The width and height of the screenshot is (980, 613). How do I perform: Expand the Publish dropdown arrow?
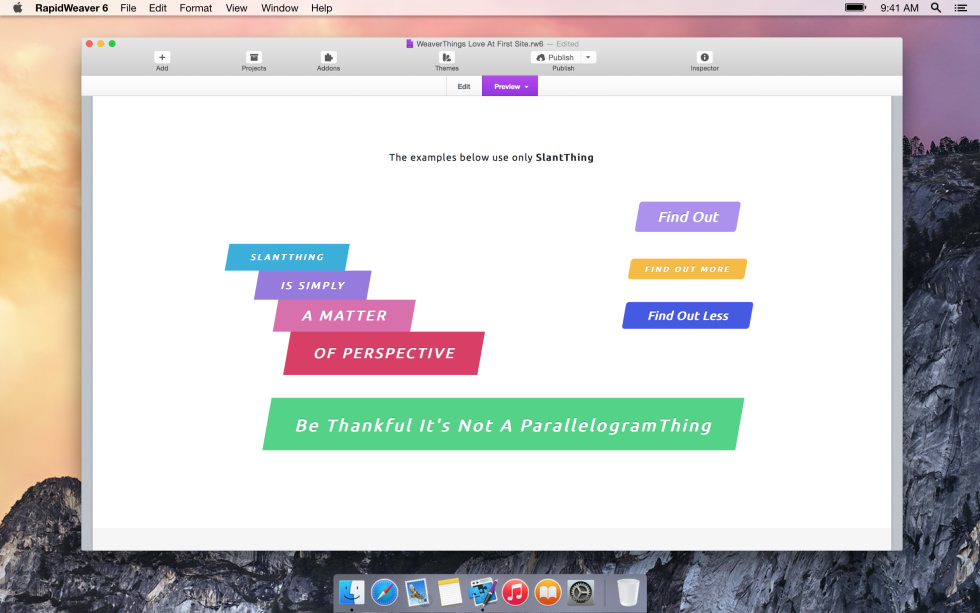coord(588,57)
